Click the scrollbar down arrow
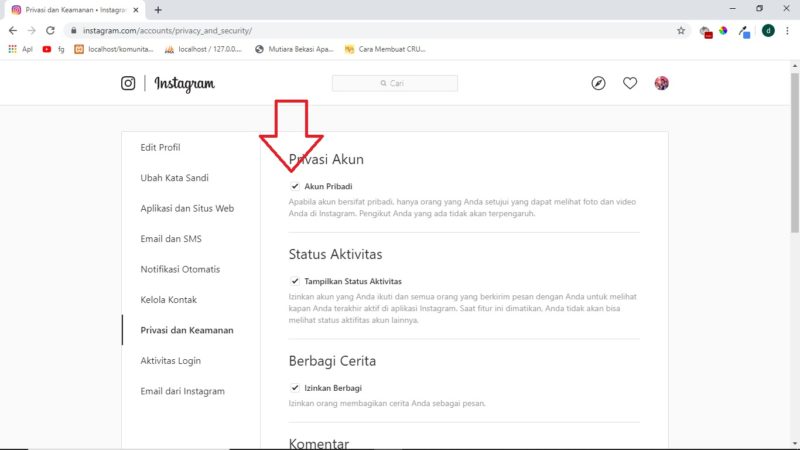The width and height of the screenshot is (800, 450). point(795,444)
